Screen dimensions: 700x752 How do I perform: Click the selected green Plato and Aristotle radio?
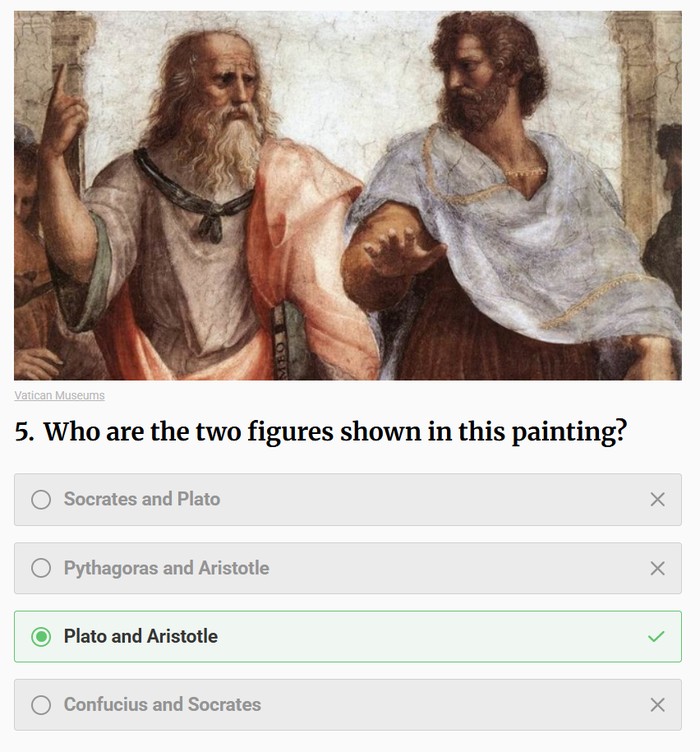pos(41,636)
